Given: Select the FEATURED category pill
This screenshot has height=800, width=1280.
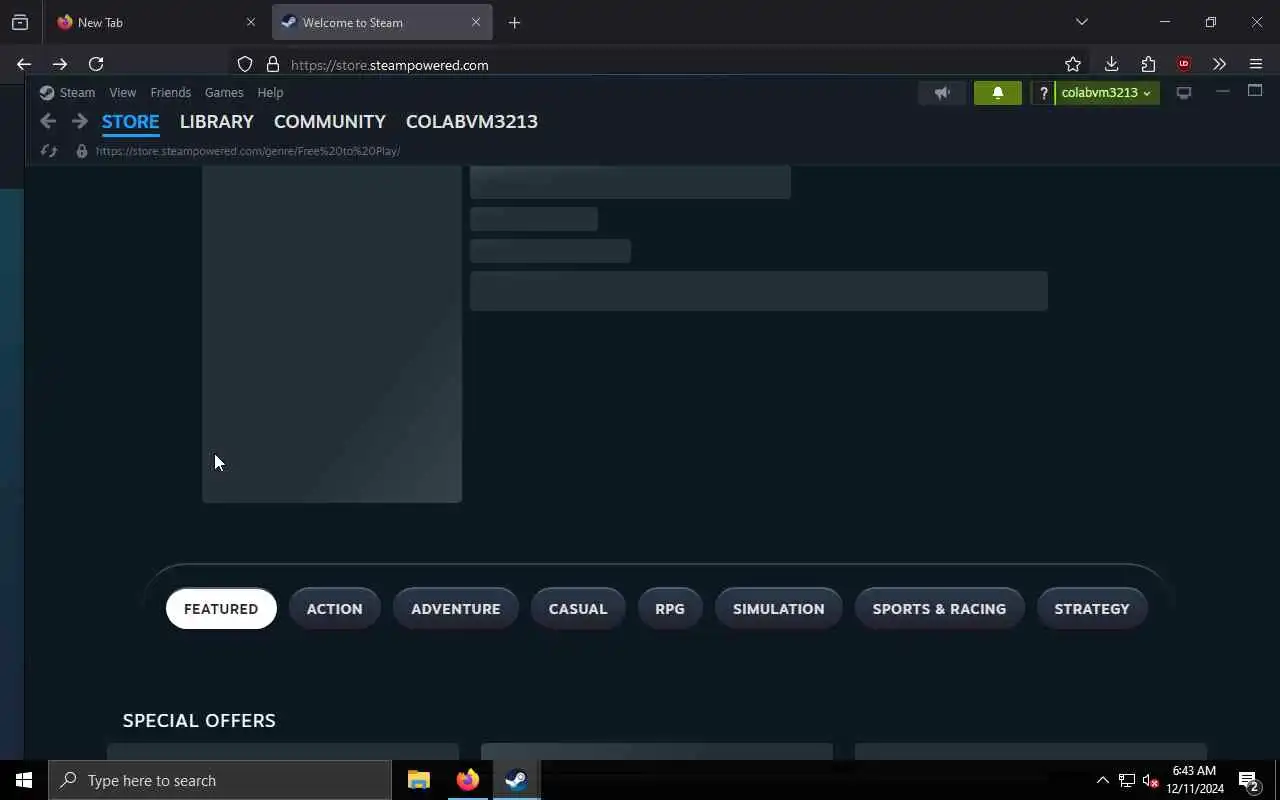Looking at the screenshot, I should (221, 609).
